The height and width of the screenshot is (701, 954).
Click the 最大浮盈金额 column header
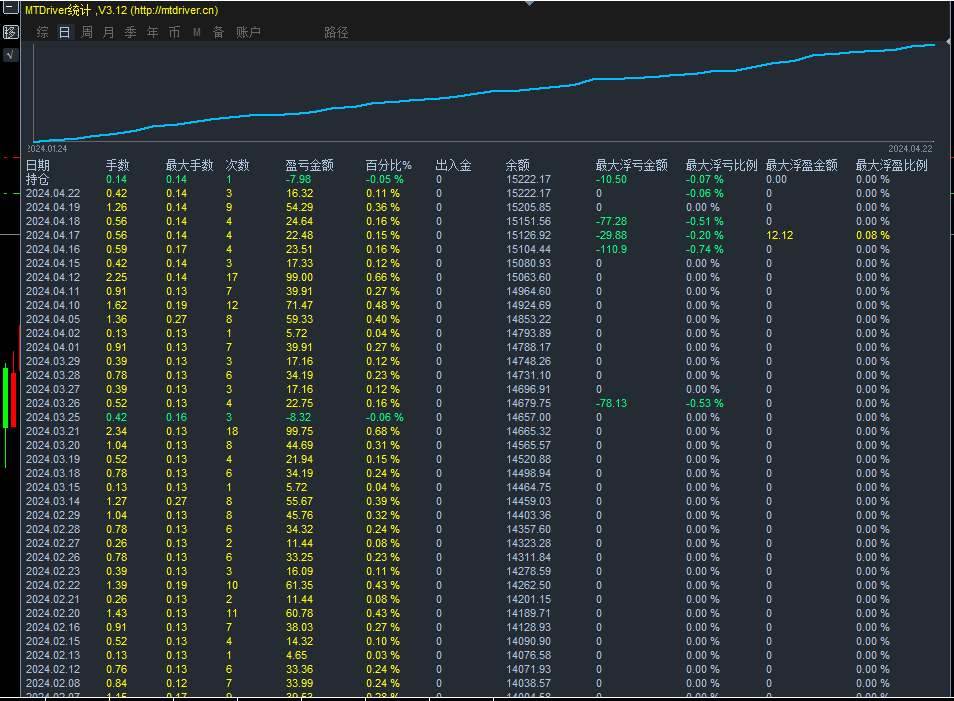tap(801, 166)
